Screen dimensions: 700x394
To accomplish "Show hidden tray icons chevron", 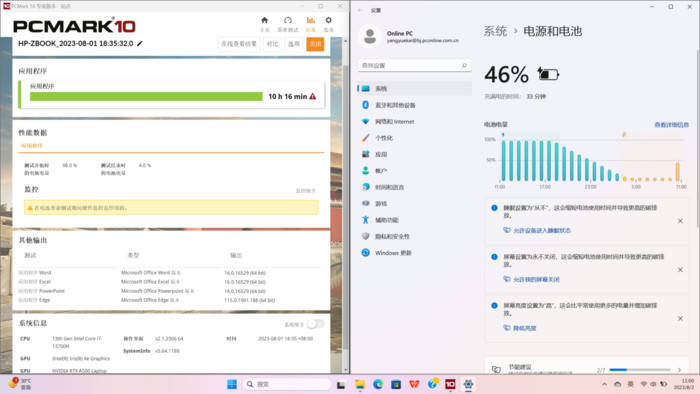I will [x=604, y=384].
